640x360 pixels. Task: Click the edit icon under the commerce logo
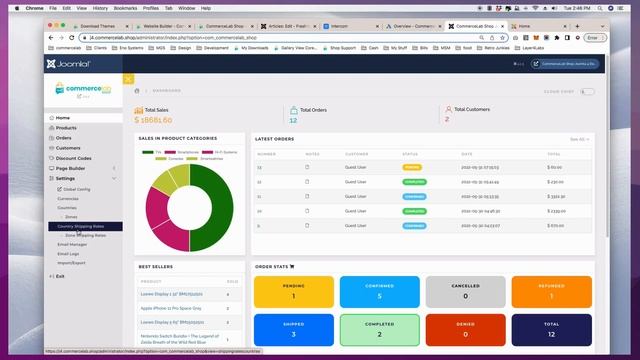pyautogui.click(x=79, y=97)
